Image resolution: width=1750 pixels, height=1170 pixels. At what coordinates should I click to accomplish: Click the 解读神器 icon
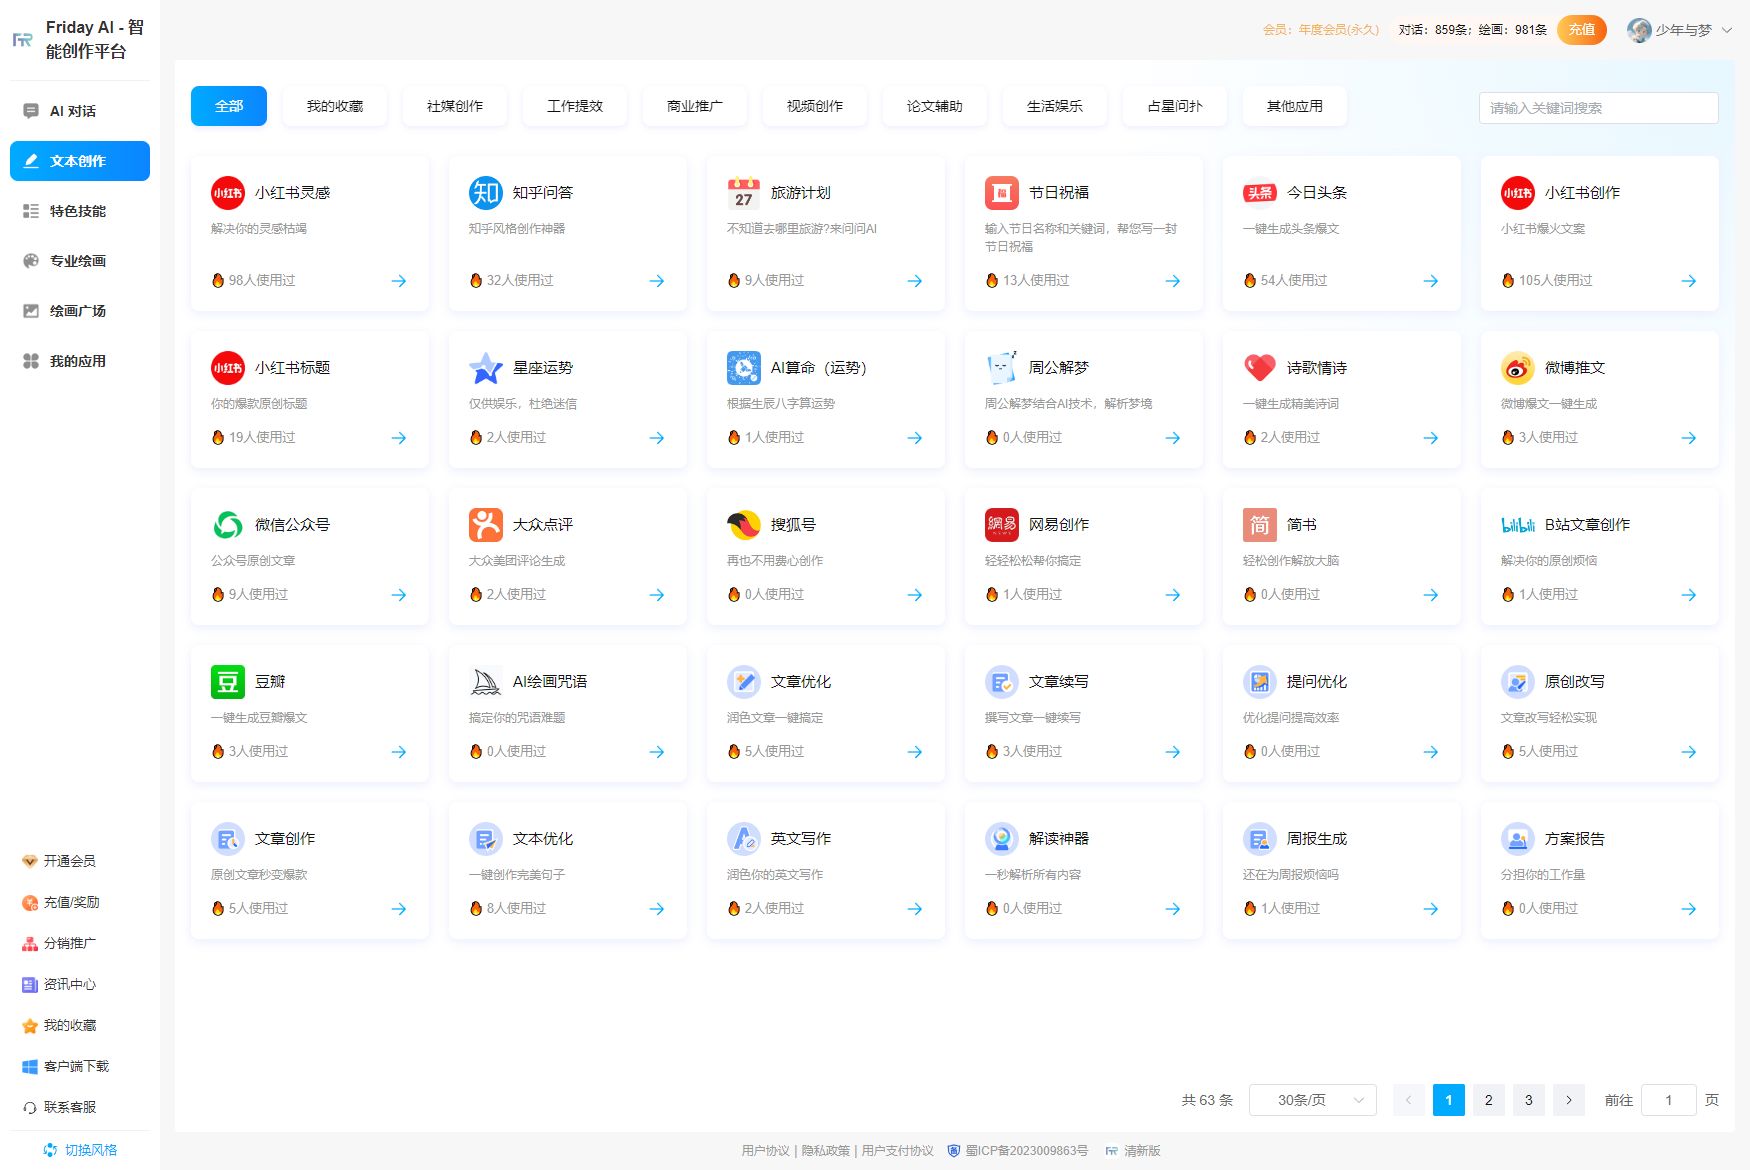1001,839
